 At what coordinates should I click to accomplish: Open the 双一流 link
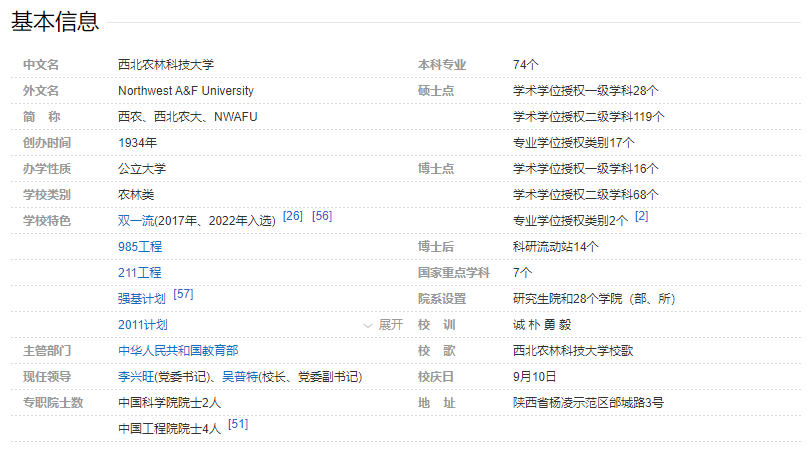coord(136,221)
